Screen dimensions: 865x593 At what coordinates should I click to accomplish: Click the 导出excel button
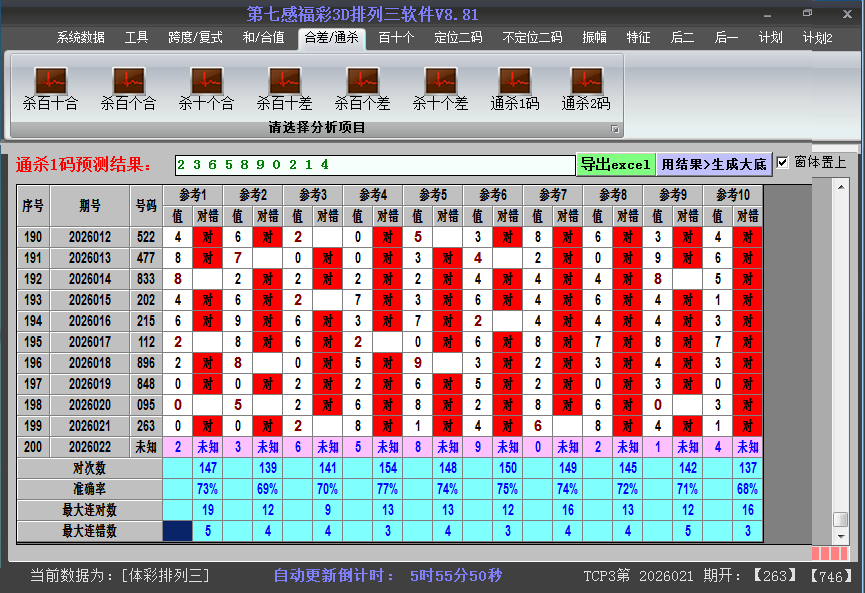pos(615,165)
